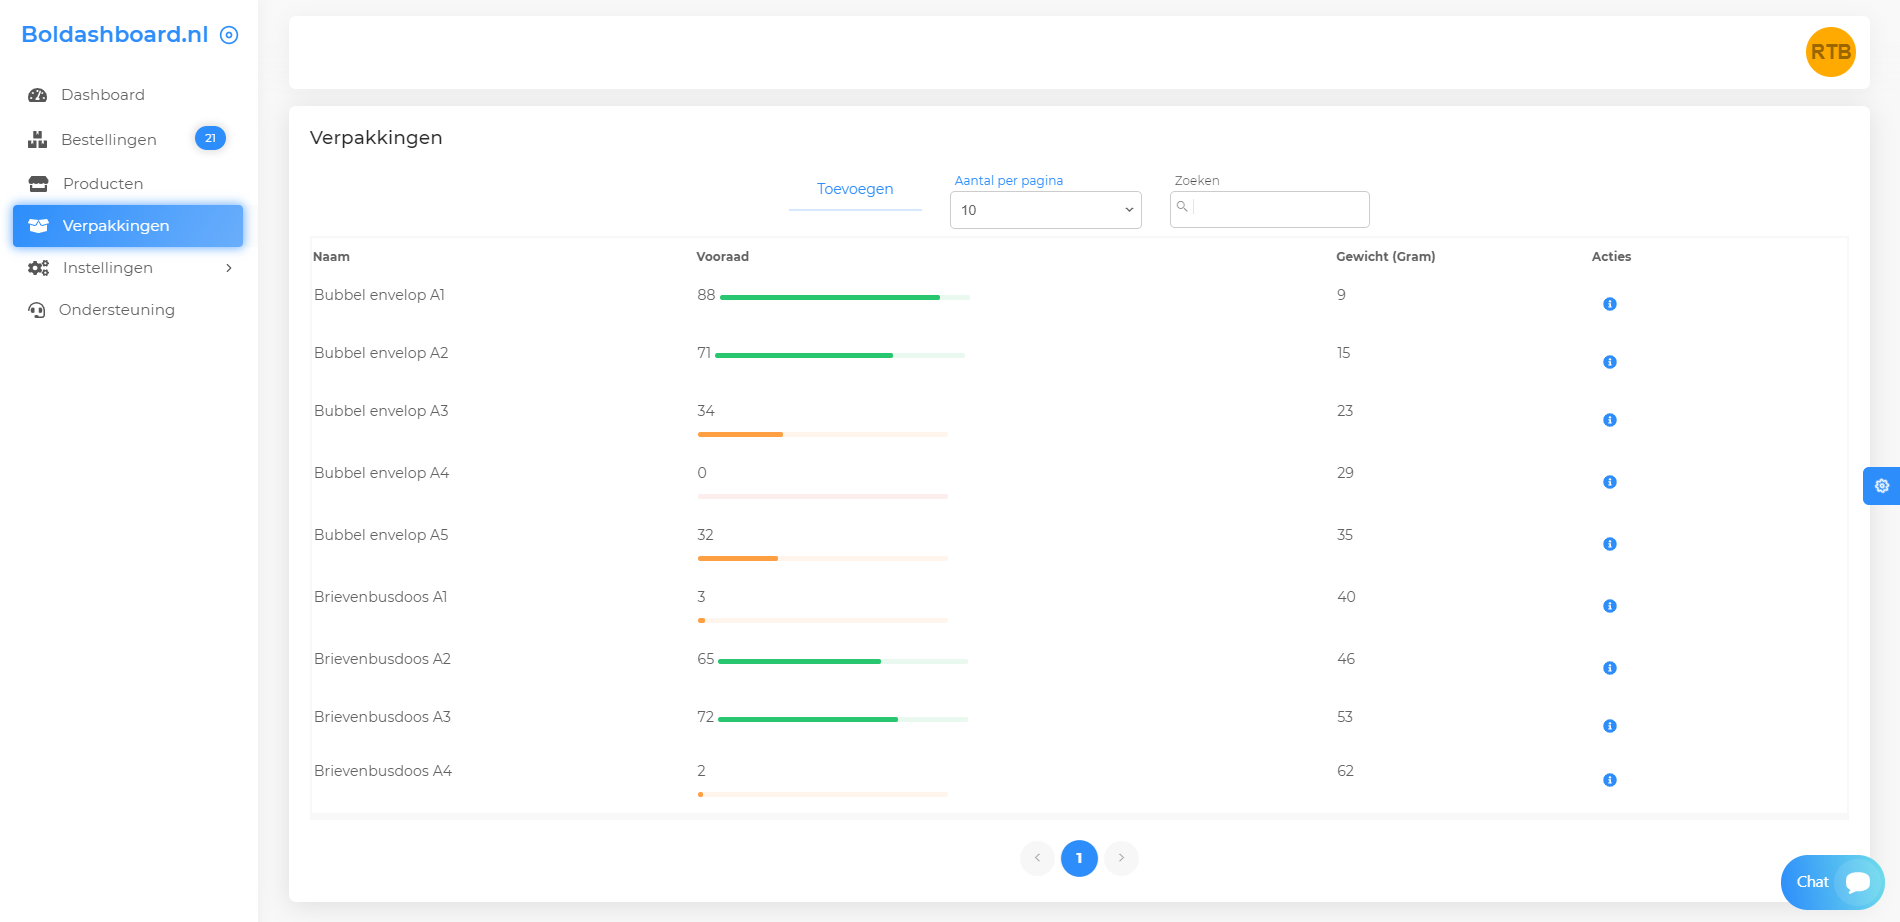Viewport: 1900px width, 922px height.
Task: Click the stock bar for Bubbel envelop A1
Action: [844, 297]
